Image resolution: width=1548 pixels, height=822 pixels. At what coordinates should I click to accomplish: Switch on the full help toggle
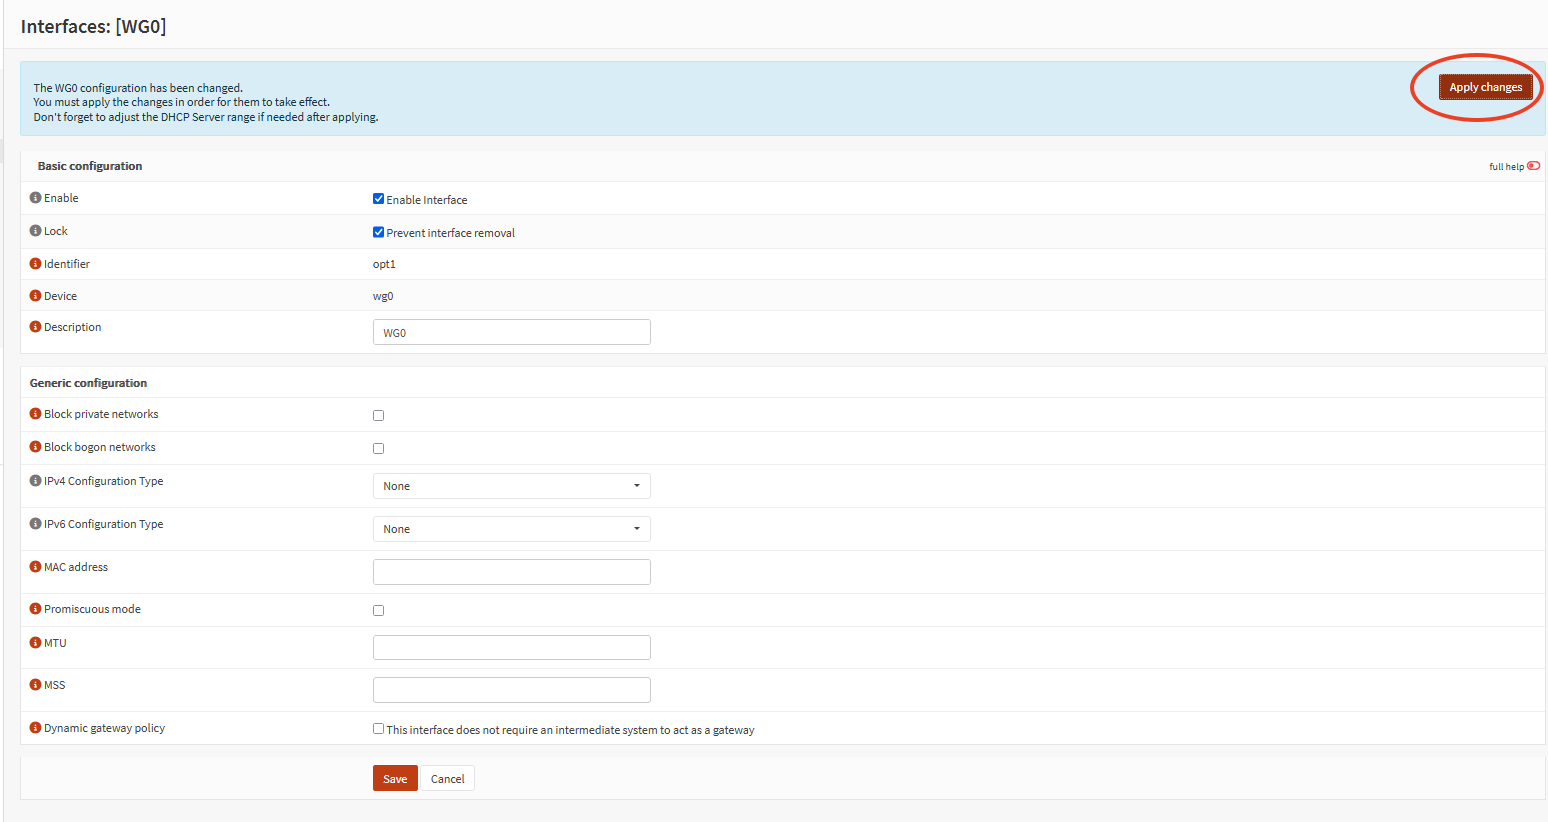(1533, 166)
